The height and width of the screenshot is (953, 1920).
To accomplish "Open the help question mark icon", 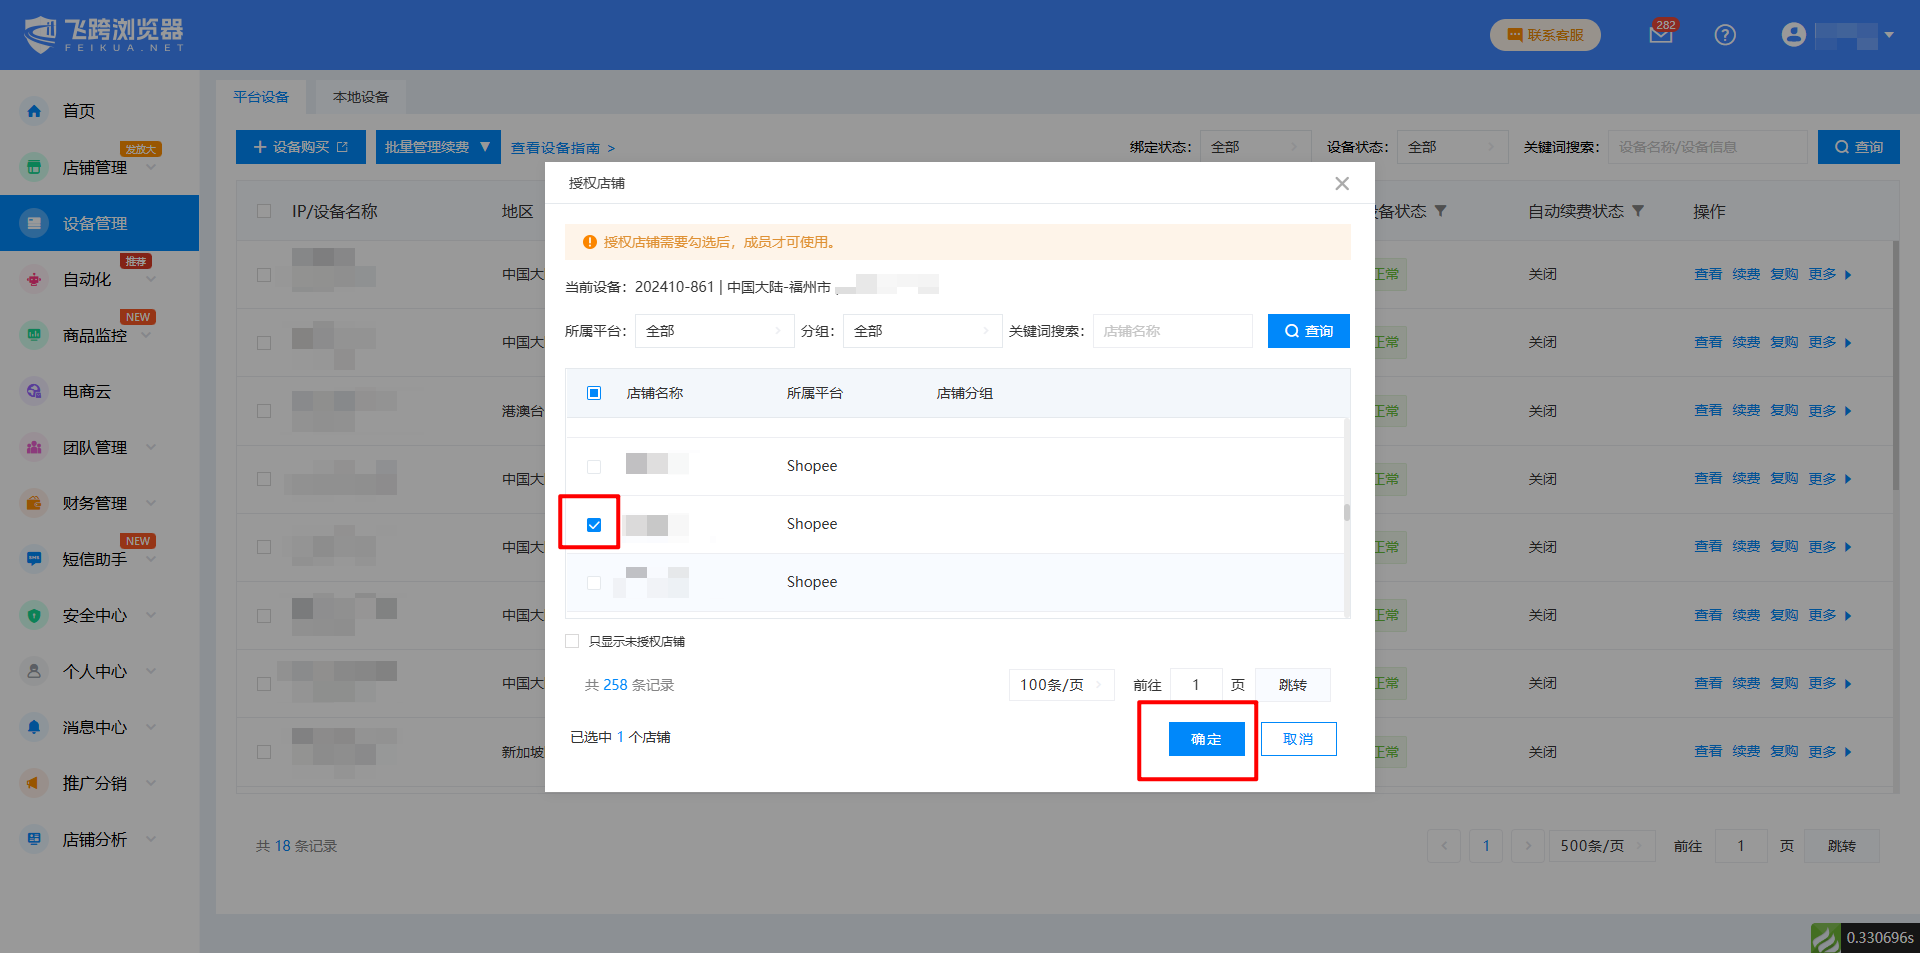I will tap(1724, 35).
